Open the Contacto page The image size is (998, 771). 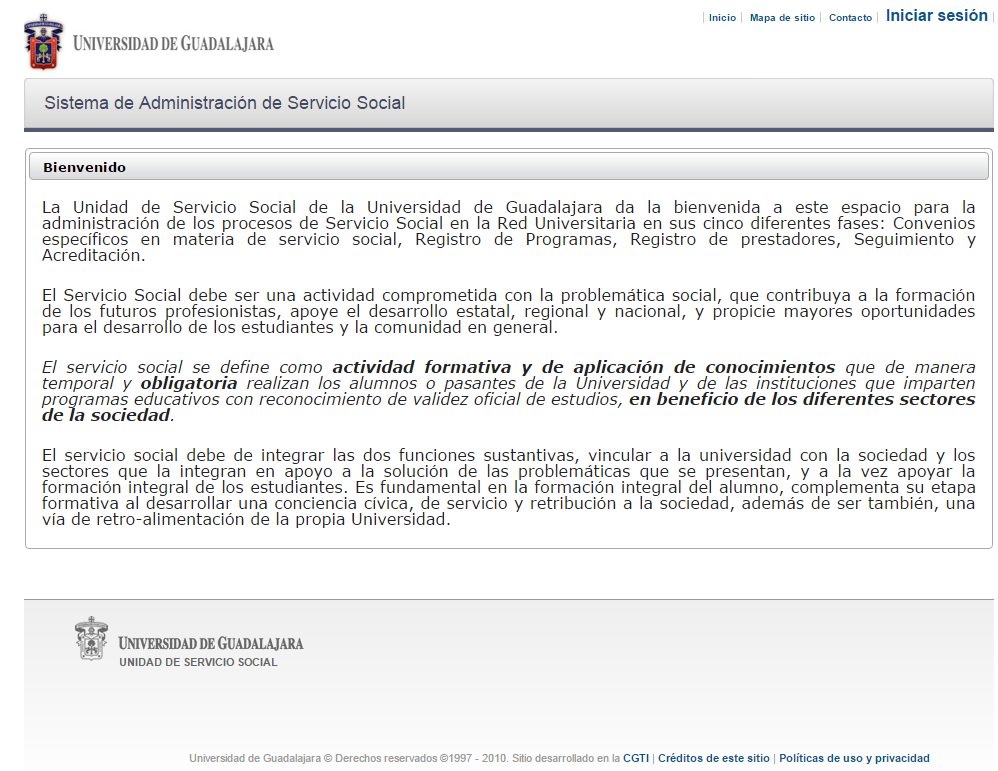pyautogui.click(x=850, y=18)
